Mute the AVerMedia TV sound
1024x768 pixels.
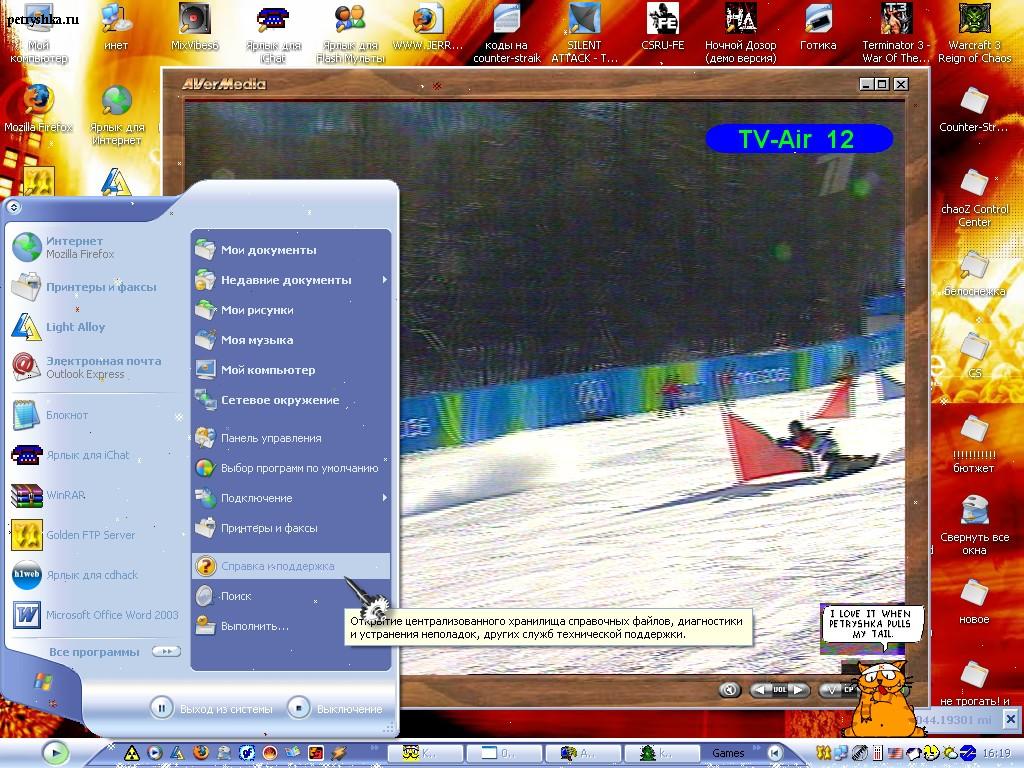click(729, 690)
